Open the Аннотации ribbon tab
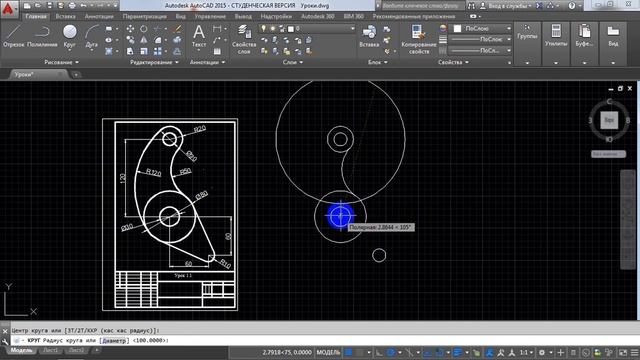The height and width of the screenshot is (360, 640). coord(99,16)
